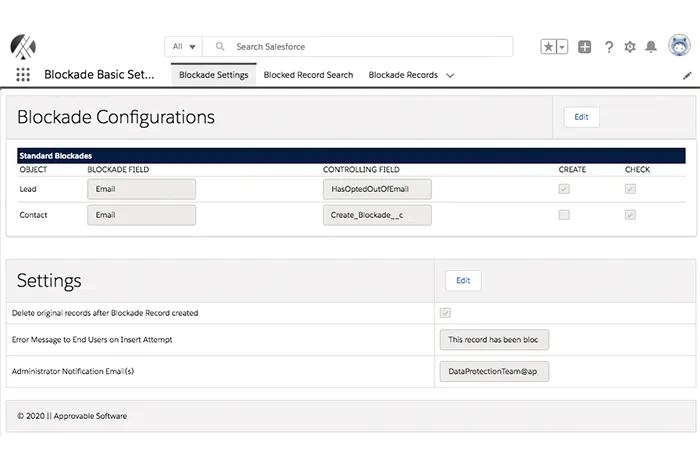
Task: Open the All search scope dropdown
Action: click(183, 46)
